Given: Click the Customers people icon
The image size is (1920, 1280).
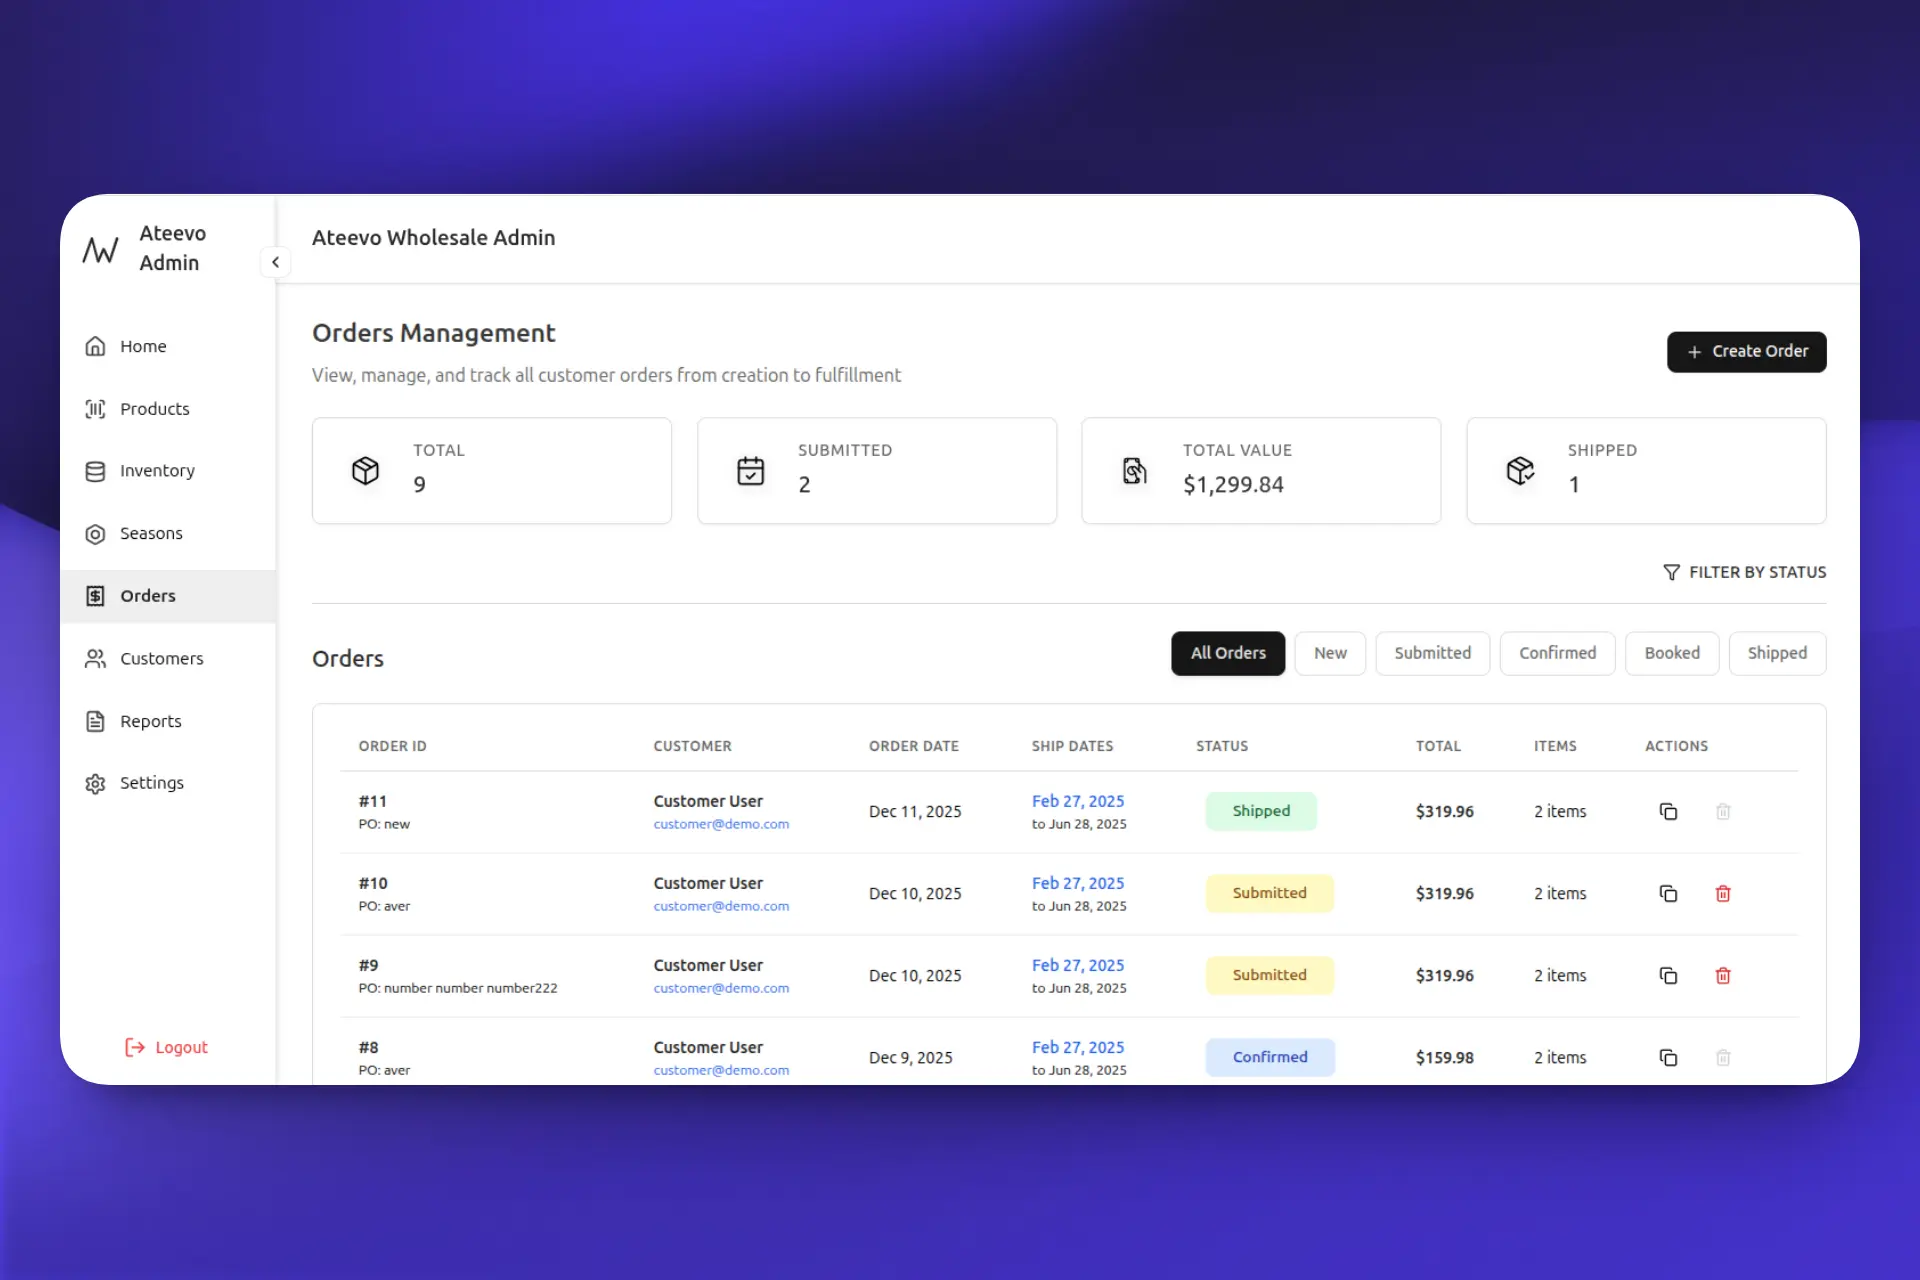Looking at the screenshot, I should click(95, 659).
